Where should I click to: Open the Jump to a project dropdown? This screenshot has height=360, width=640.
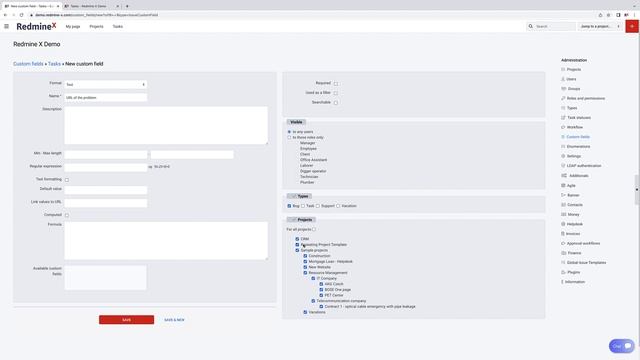600,26
